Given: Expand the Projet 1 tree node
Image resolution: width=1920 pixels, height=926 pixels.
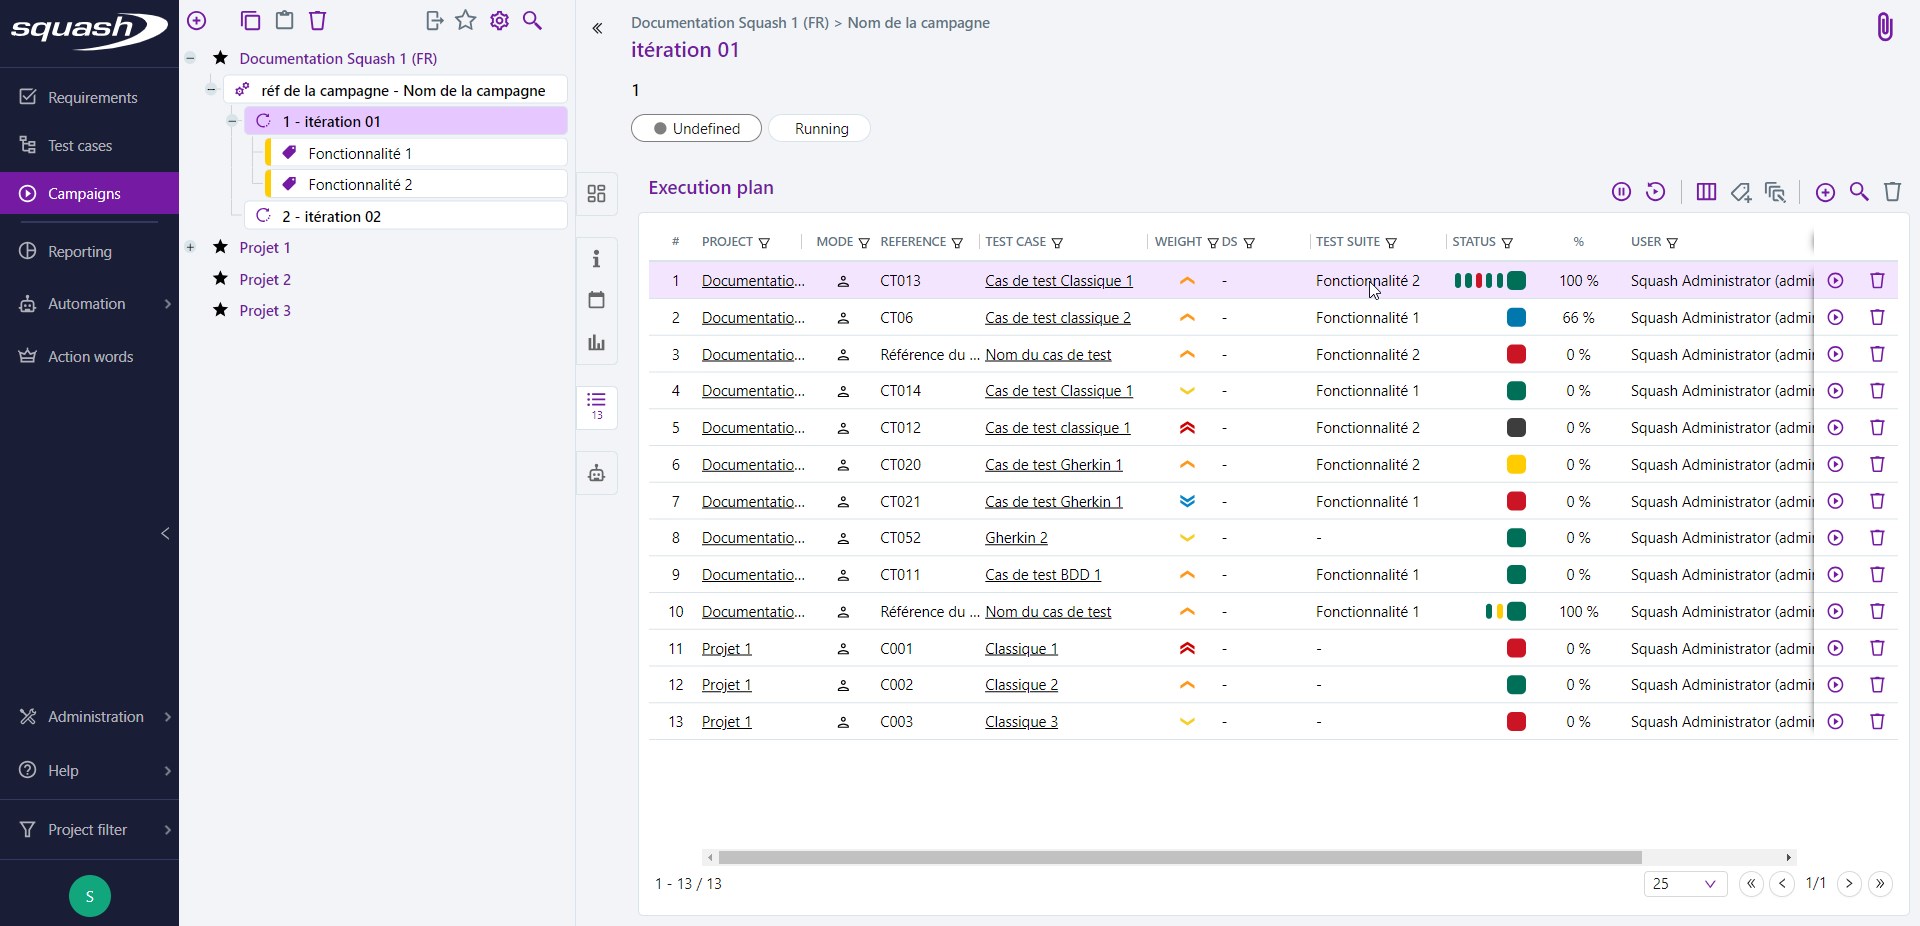Looking at the screenshot, I should point(190,247).
